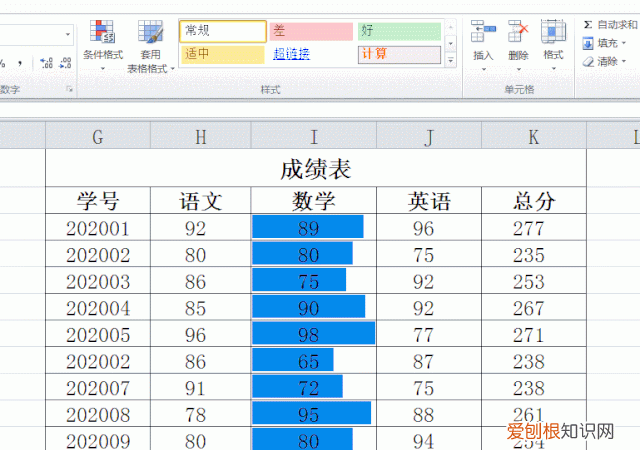This screenshot has height=450, width=640.
Task: Select the 英语 cell showing 96
Action: coord(429,227)
